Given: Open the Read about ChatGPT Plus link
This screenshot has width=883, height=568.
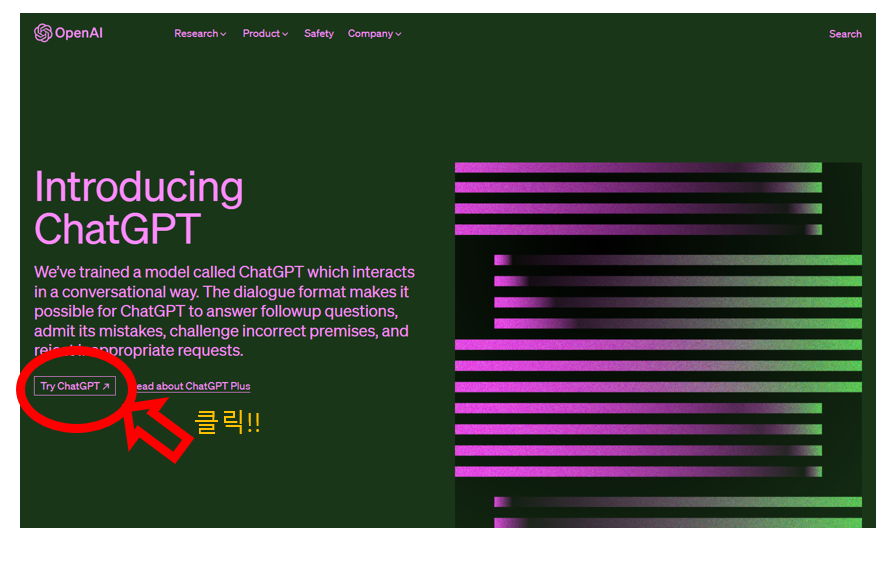Looking at the screenshot, I should [x=192, y=386].
